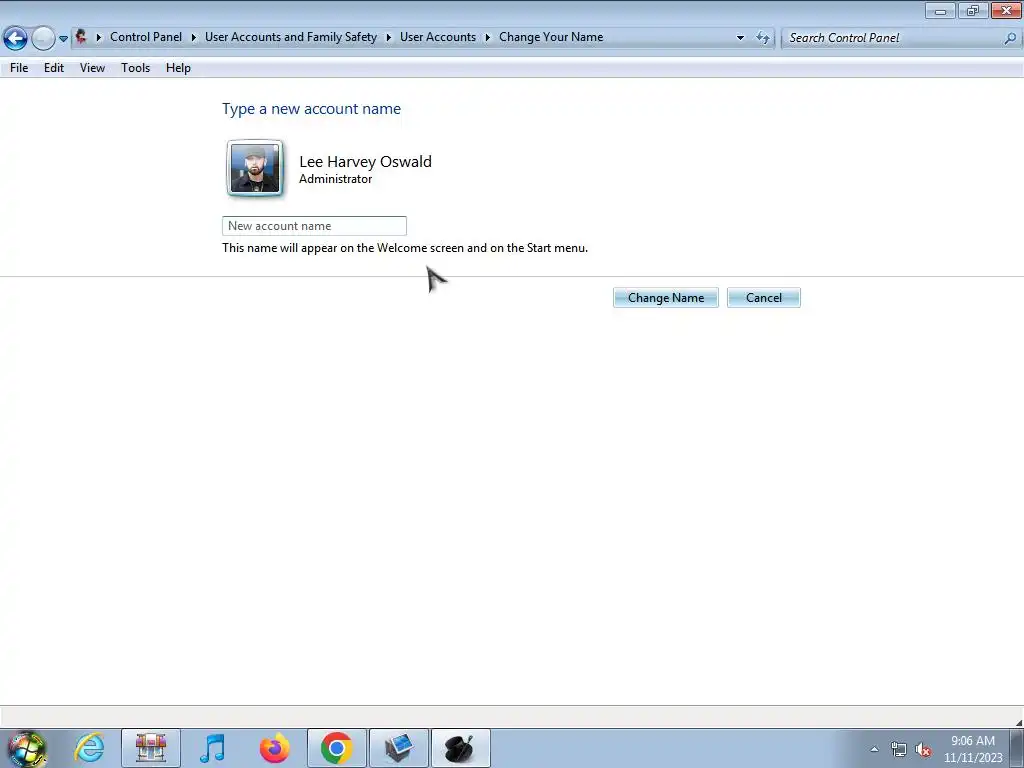Select the "Lee Harvey Oswald" account name text
The height and width of the screenshot is (768, 1024).
click(x=365, y=161)
